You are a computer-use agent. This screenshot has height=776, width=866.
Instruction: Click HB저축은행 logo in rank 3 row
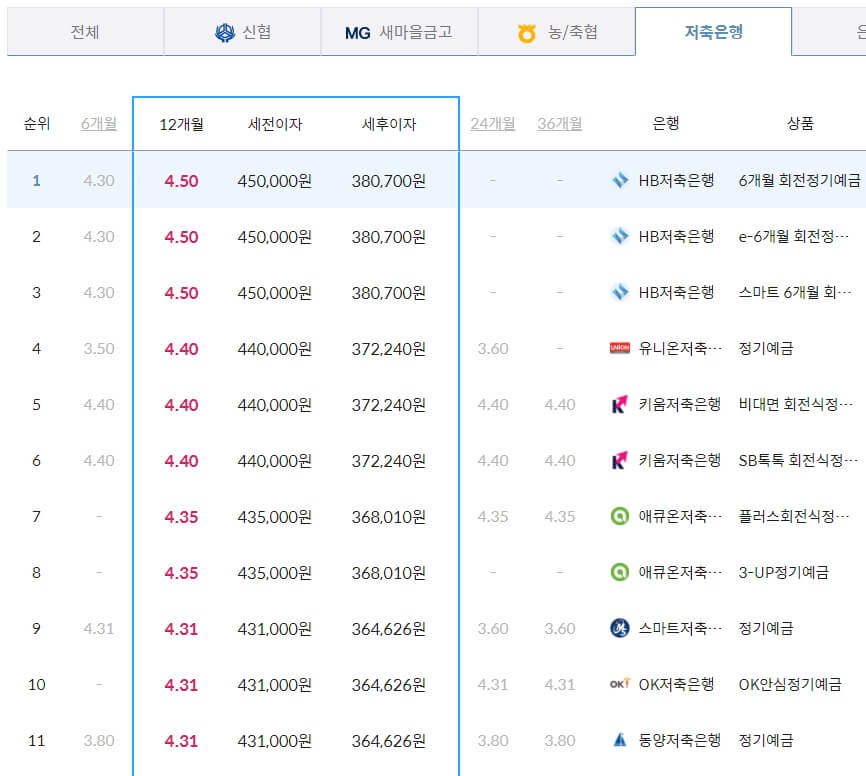(x=620, y=292)
